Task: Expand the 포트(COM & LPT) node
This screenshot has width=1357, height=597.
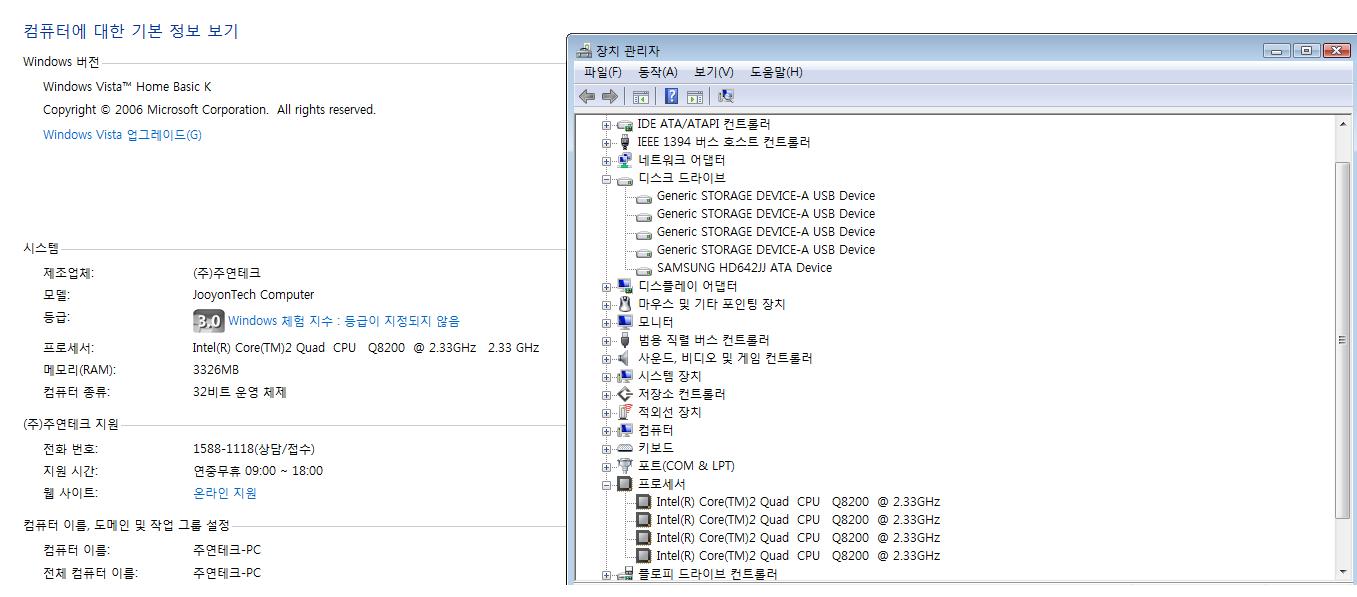Action: pos(606,467)
